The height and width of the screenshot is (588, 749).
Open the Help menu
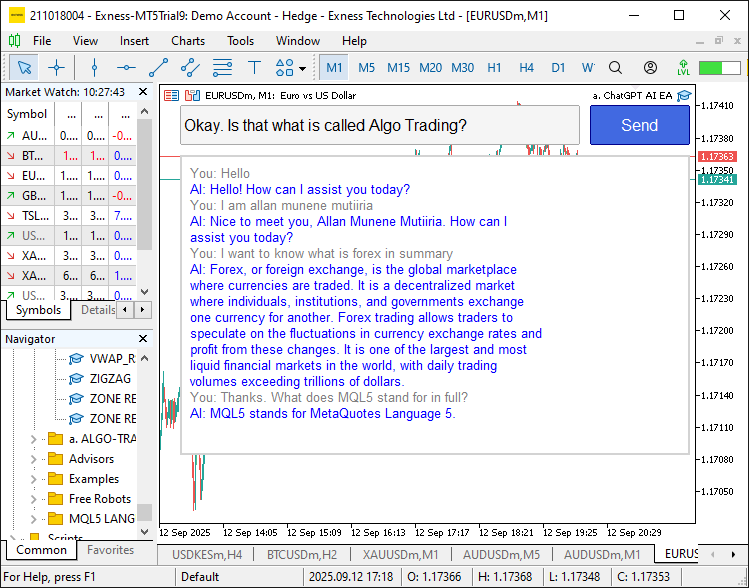click(354, 41)
